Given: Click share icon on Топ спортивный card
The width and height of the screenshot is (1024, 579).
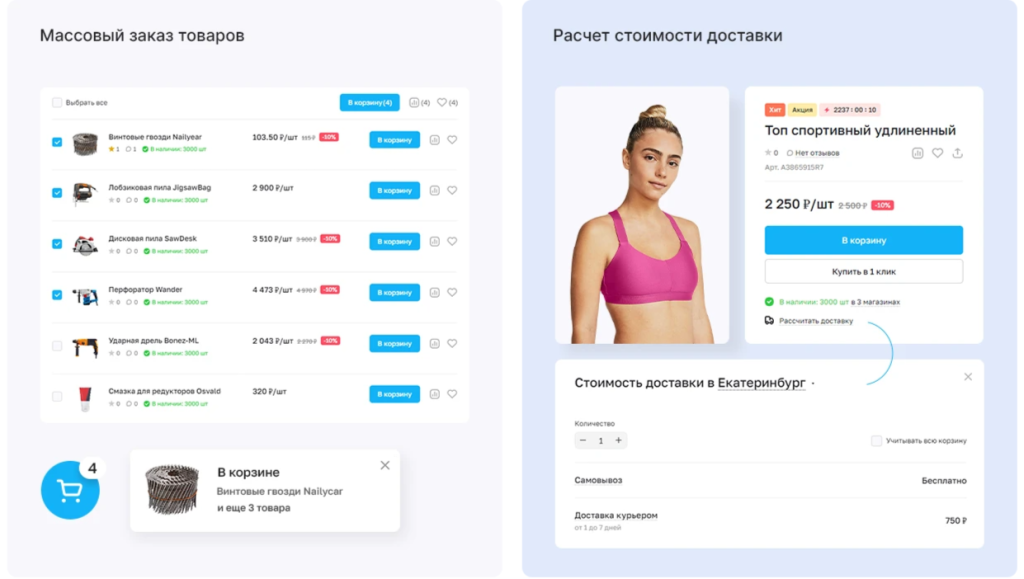Looking at the screenshot, I should click(957, 153).
